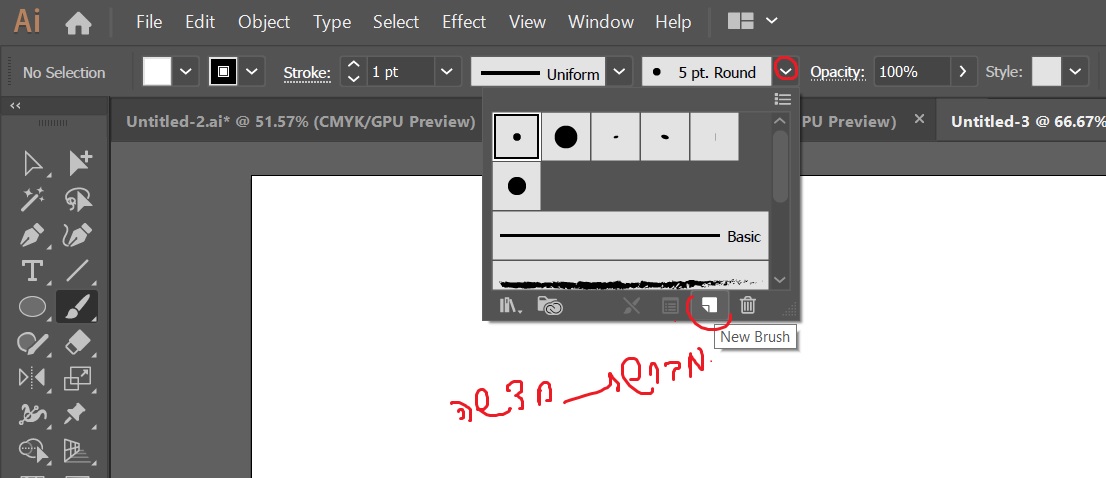
Task: Click the Opacity 100% input field
Action: (x=910, y=72)
